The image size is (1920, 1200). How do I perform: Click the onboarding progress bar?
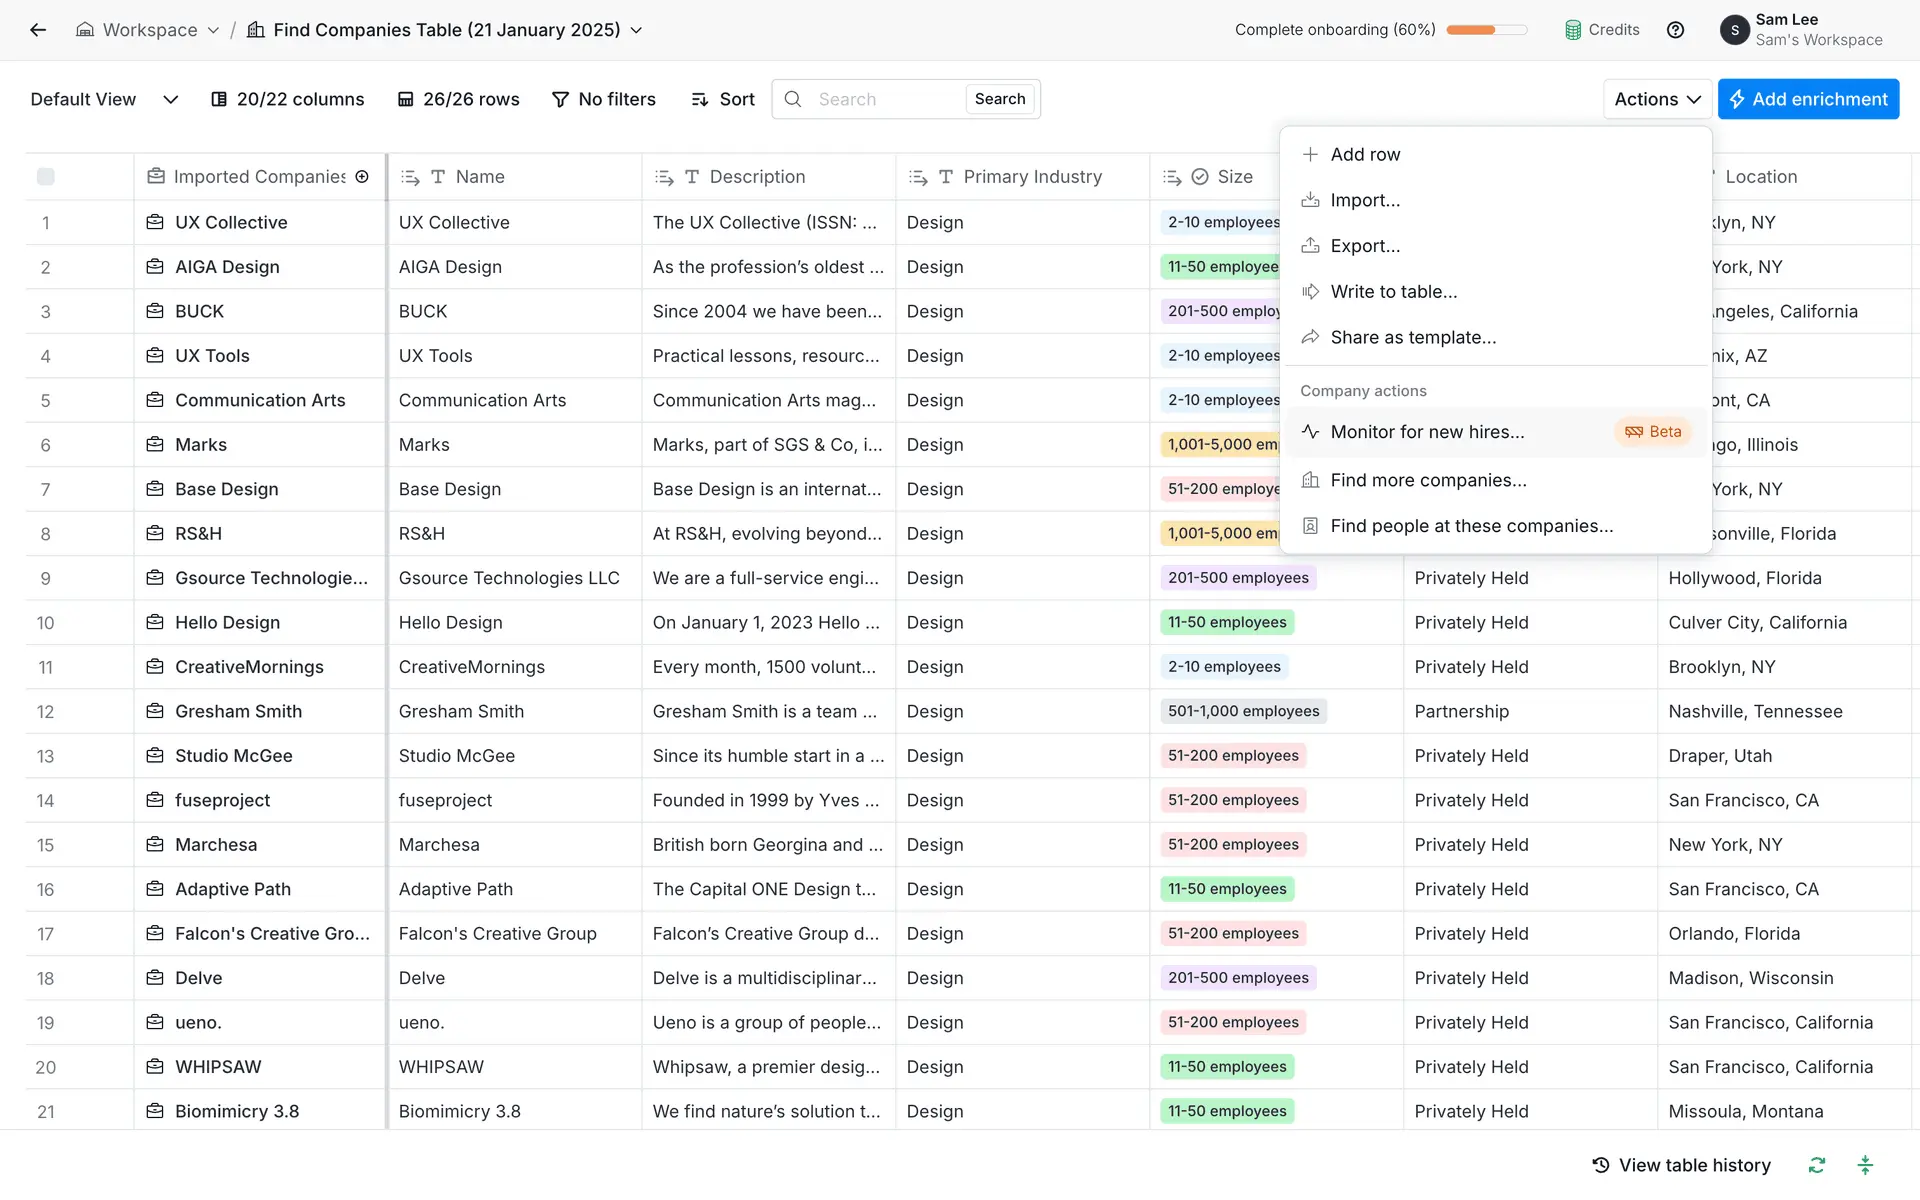click(1486, 30)
